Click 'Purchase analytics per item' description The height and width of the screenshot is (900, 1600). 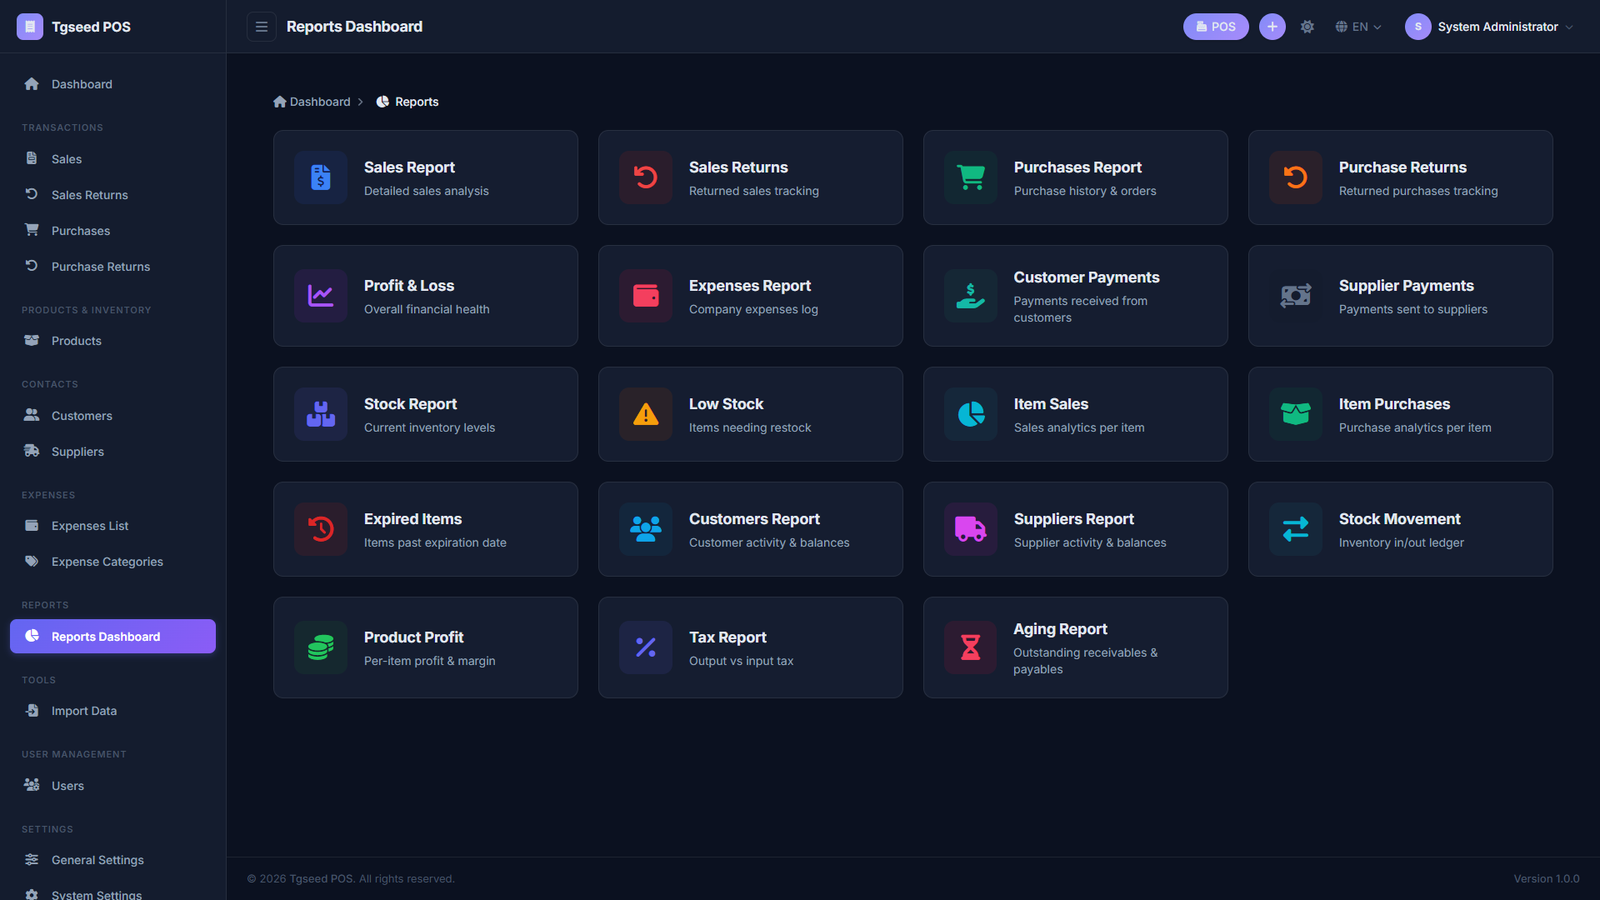tap(1415, 428)
